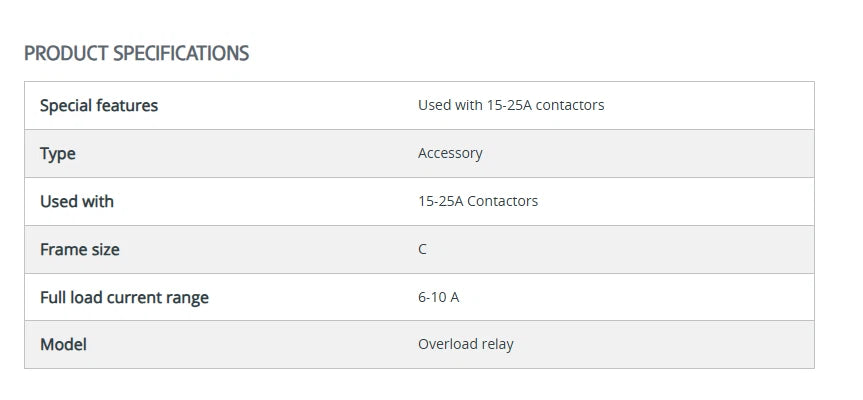Click the word size in Frame size label
The height and width of the screenshot is (400, 863).
coord(104,249)
